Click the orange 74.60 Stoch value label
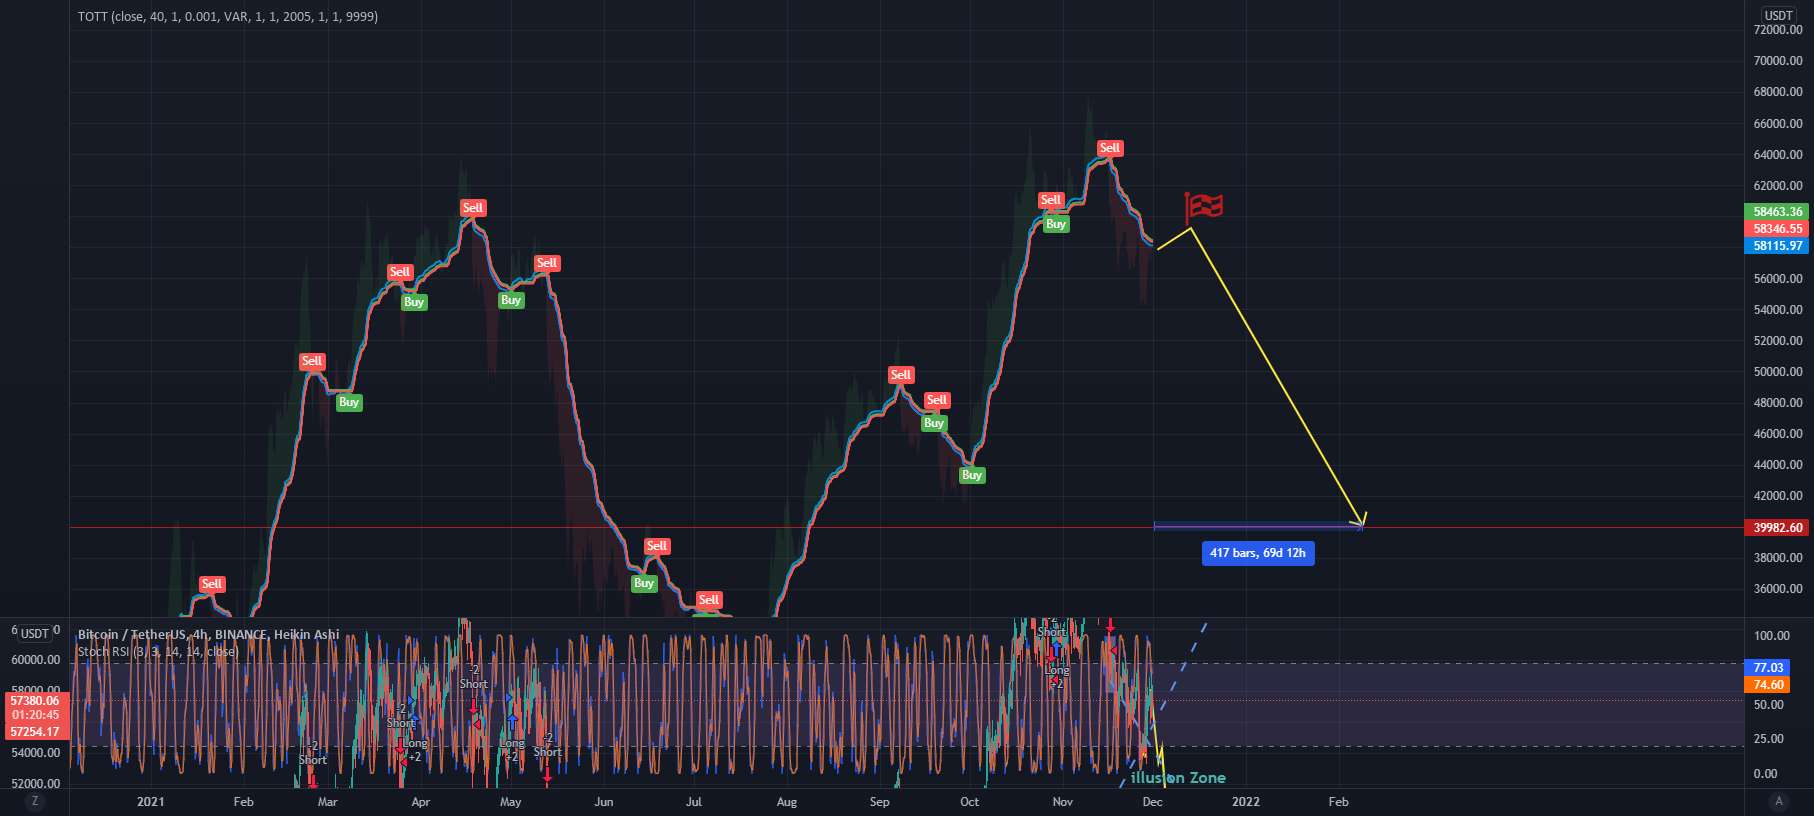This screenshot has width=1814, height=816. tap(1767, 685)
